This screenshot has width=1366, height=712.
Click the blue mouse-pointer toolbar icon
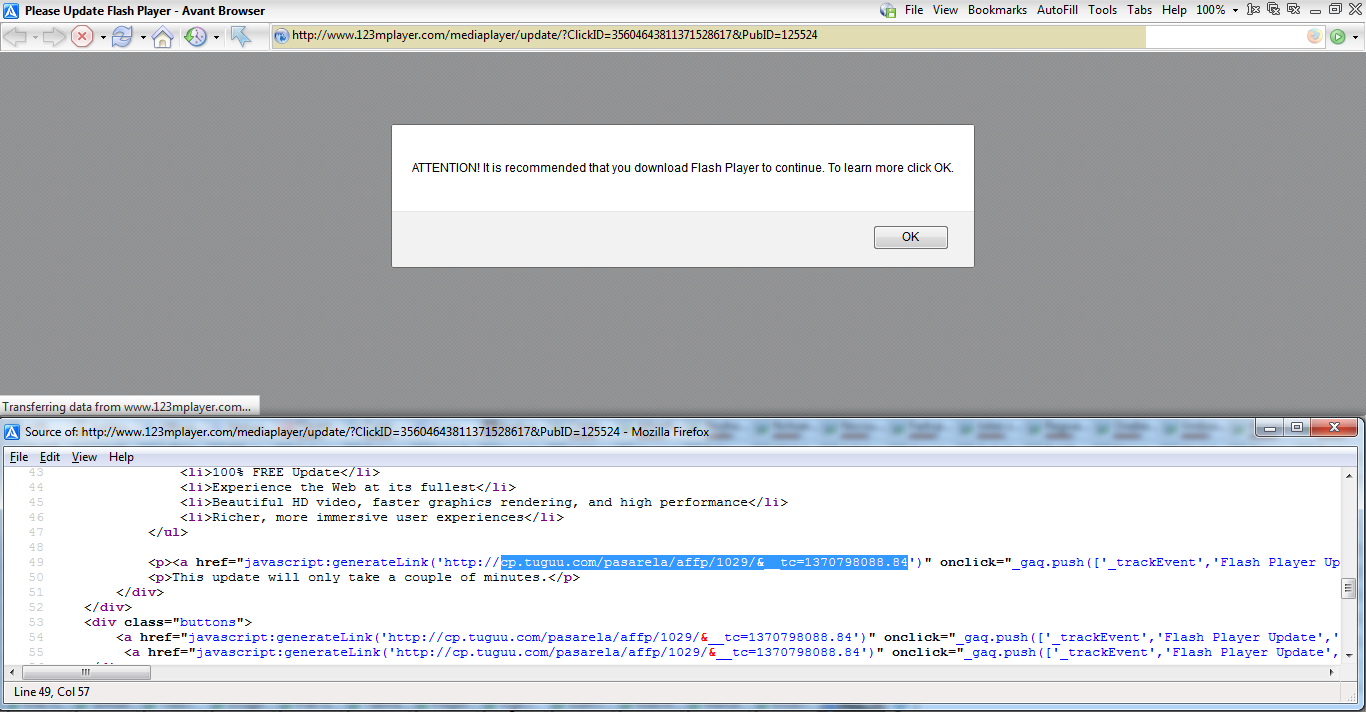coord(241,37)
